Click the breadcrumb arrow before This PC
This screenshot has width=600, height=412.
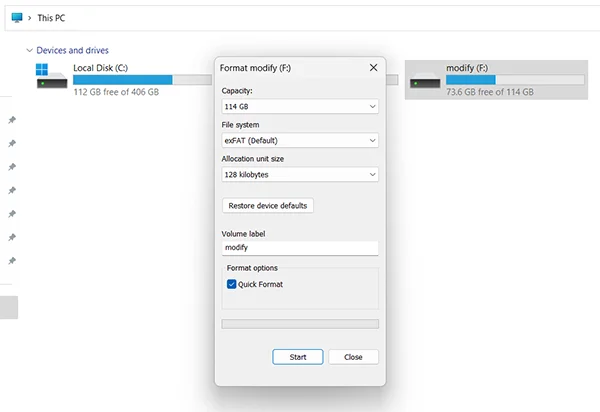(29, 18)
